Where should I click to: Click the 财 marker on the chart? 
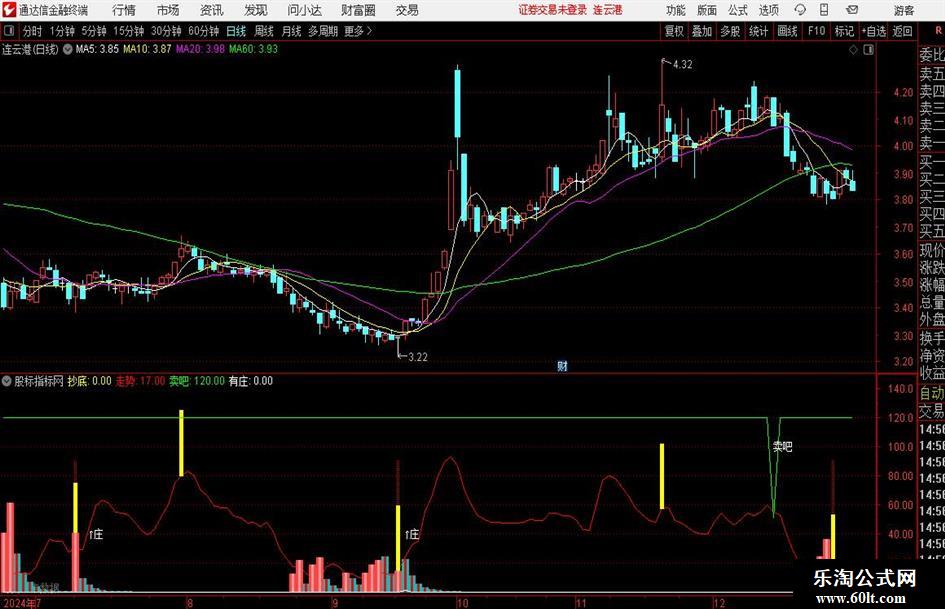click(562, 365)
